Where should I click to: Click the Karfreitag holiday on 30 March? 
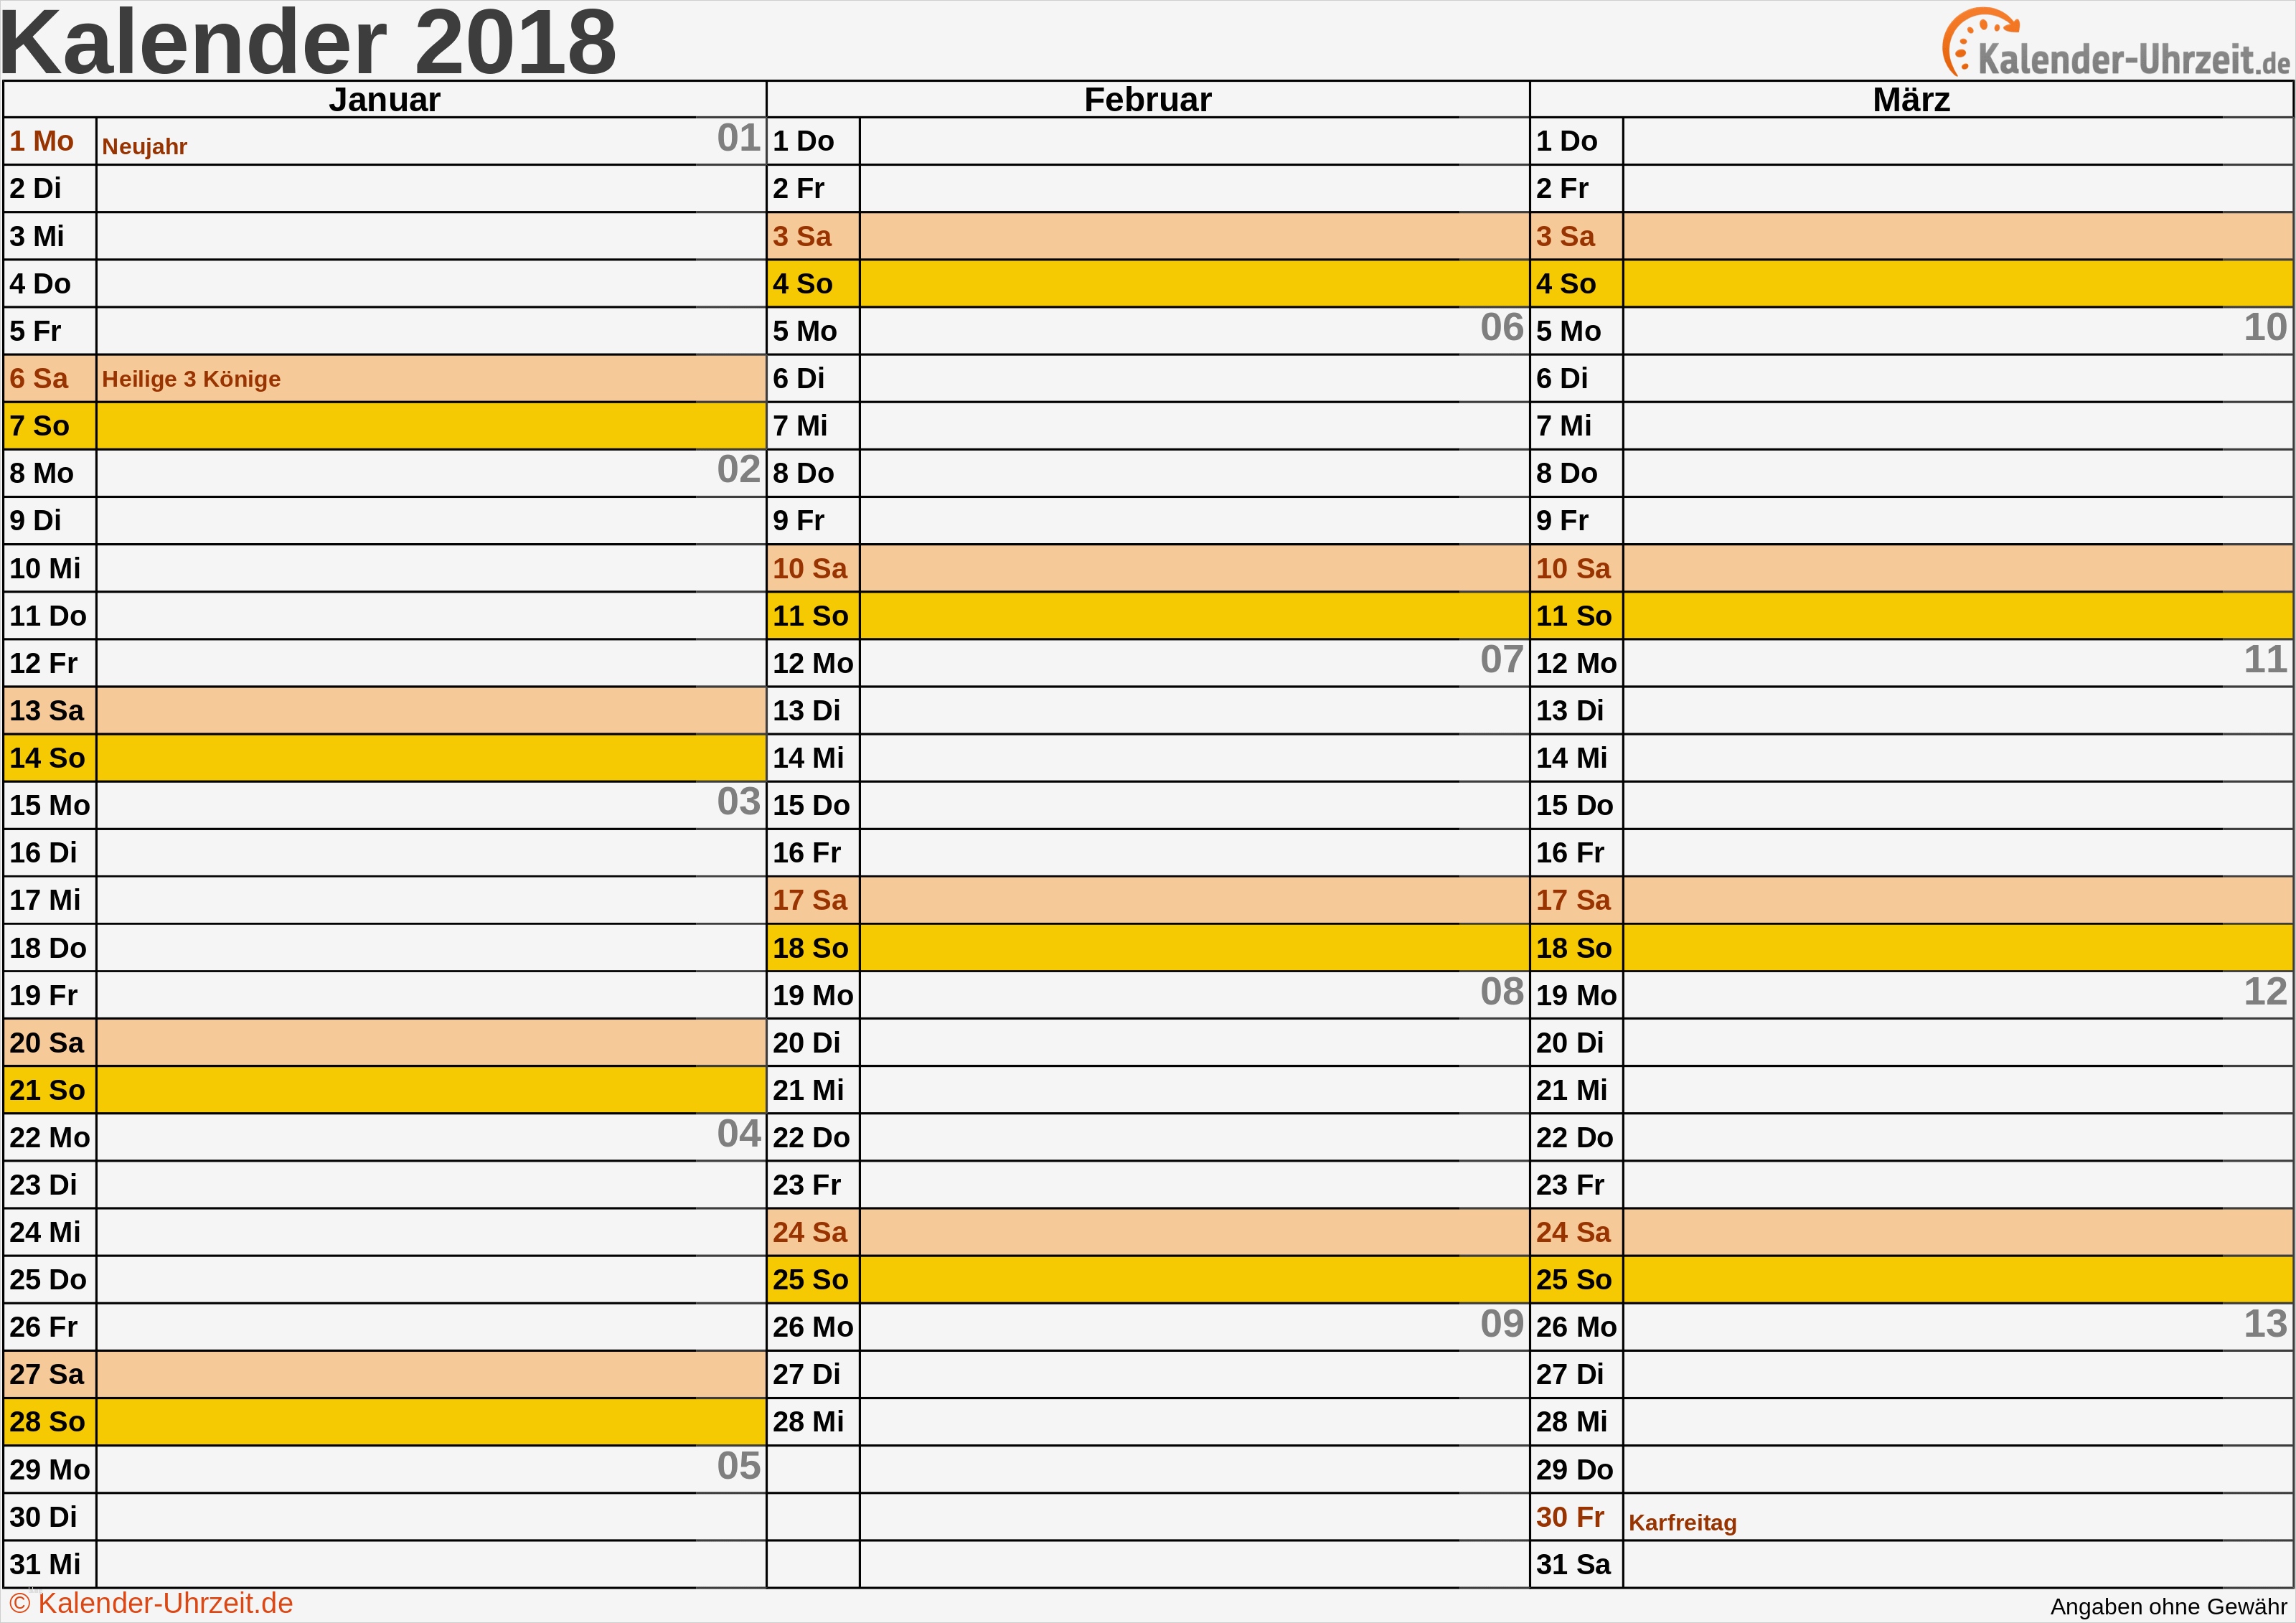[x=1682, y=1522]
